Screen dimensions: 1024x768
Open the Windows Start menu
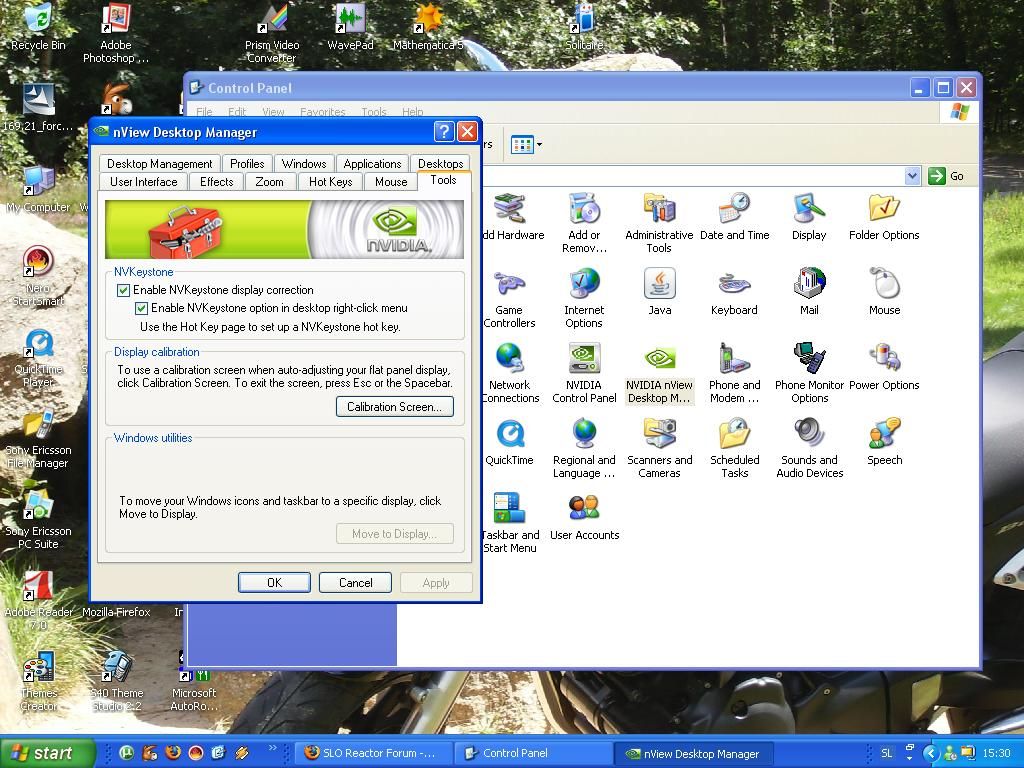click(x=48, y=753)
